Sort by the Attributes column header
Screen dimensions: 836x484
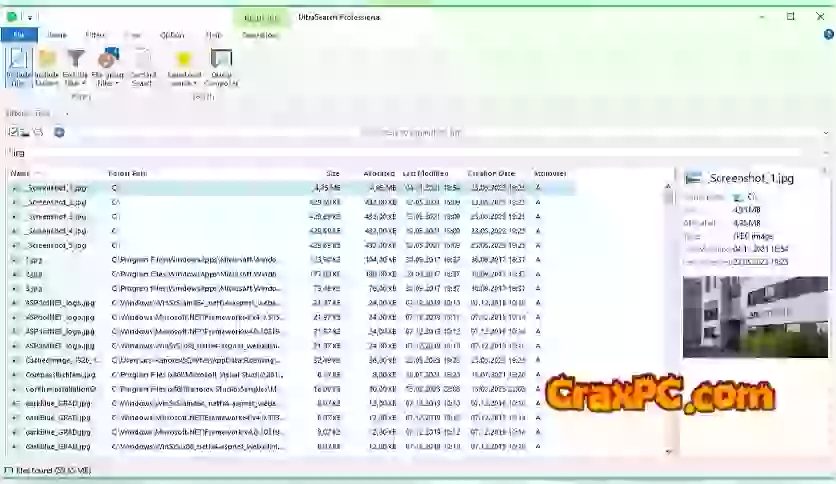550,173
